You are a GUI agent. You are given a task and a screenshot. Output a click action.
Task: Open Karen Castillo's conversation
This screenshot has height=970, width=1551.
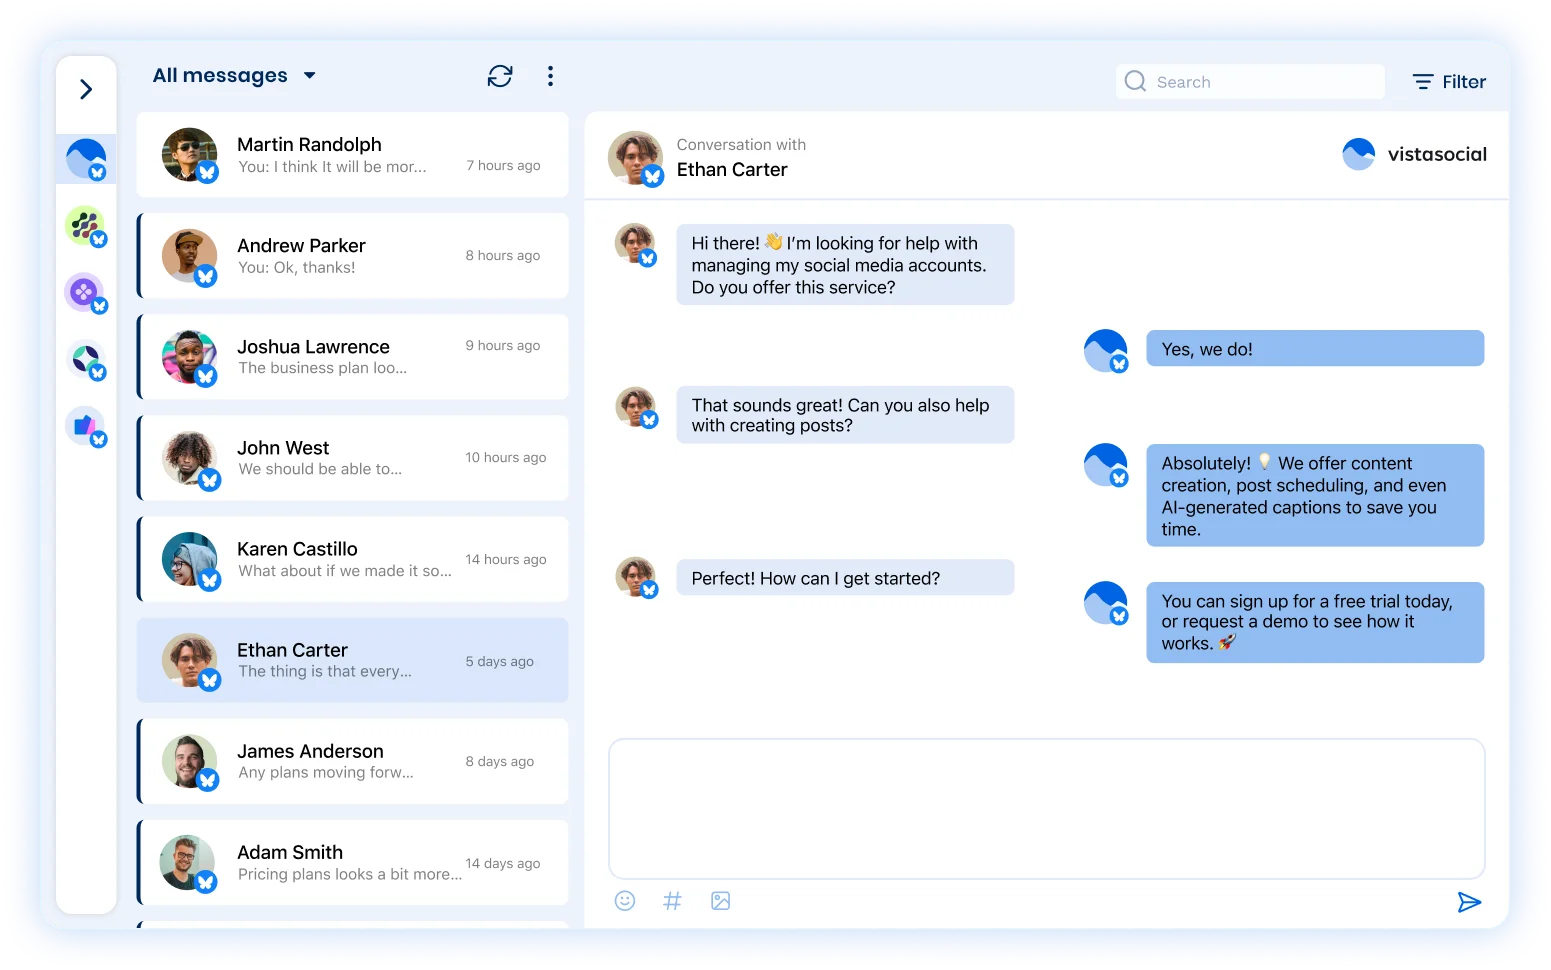pyautogui.click(x=352, y=559)
